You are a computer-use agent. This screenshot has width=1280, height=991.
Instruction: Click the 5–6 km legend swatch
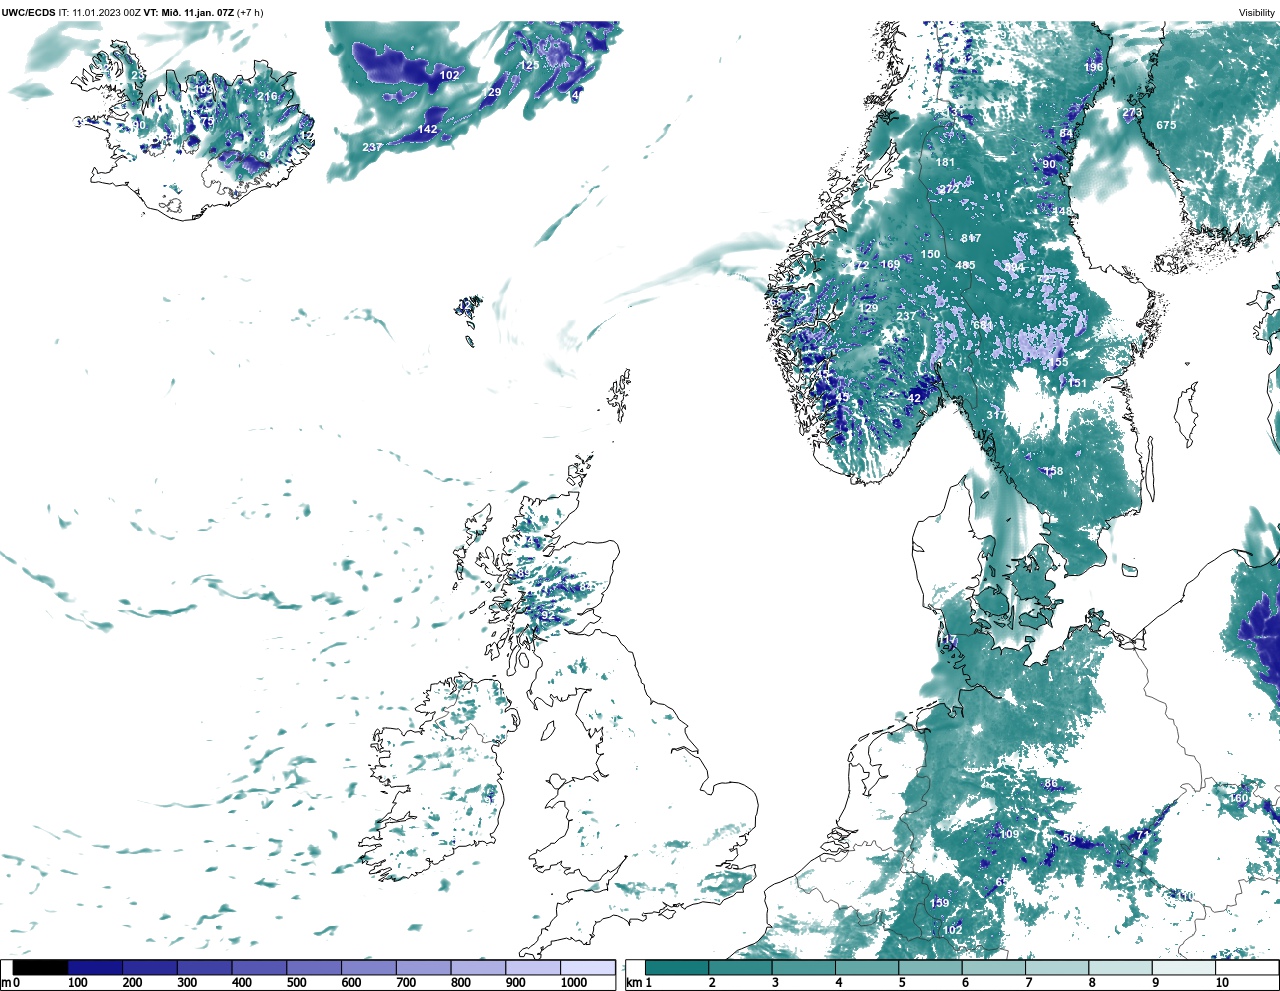click(930, 967)
